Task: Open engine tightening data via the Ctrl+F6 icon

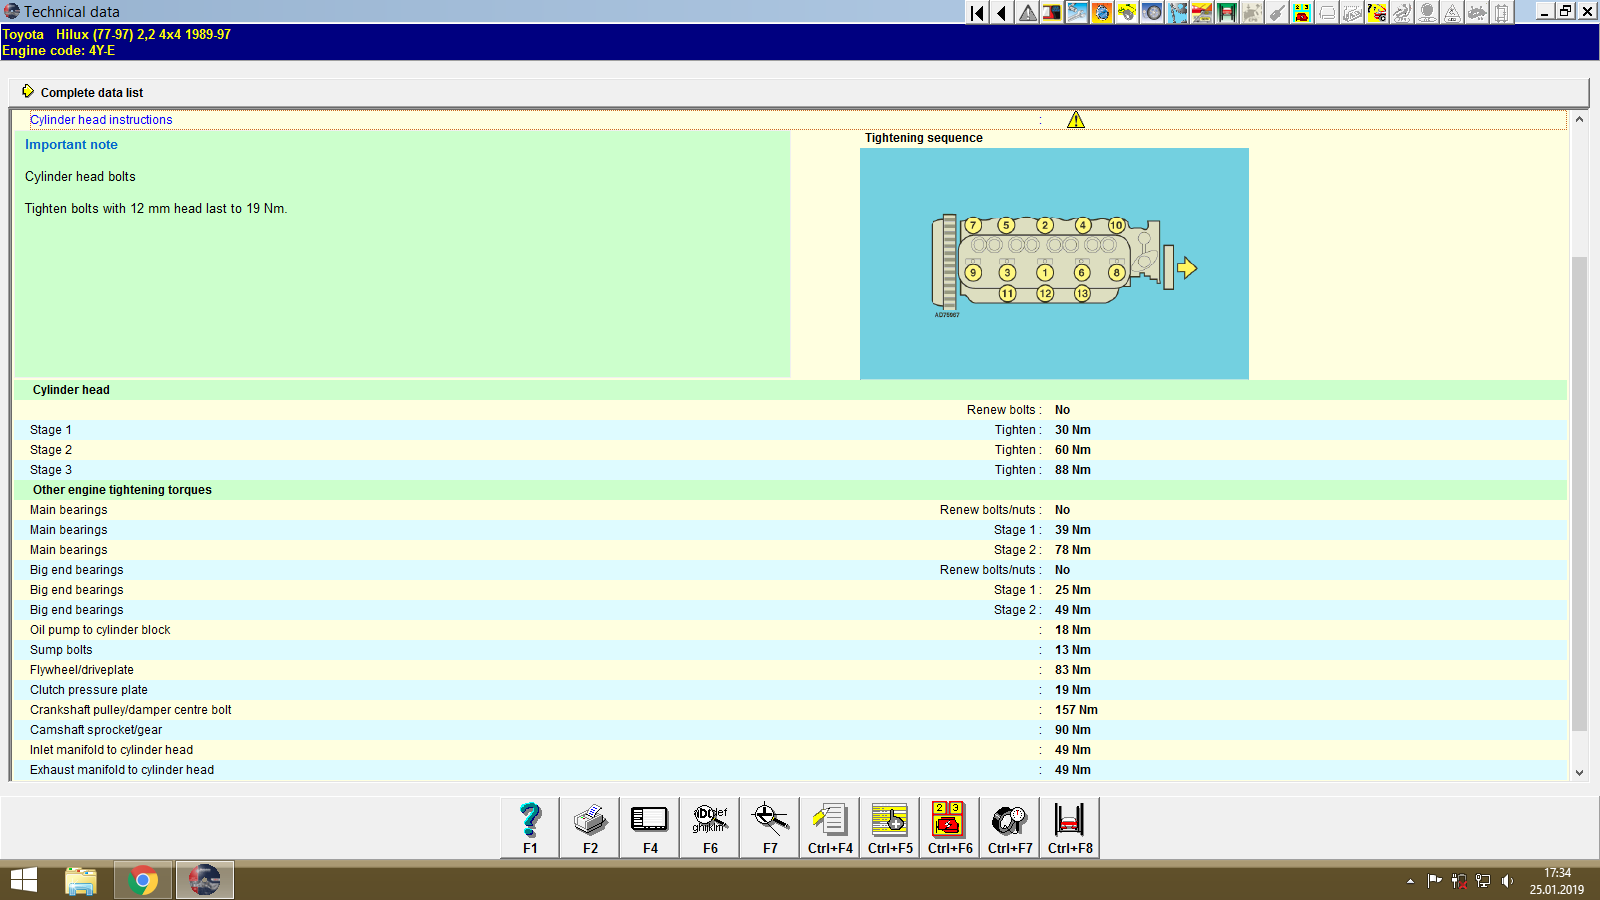Action: 949,827
